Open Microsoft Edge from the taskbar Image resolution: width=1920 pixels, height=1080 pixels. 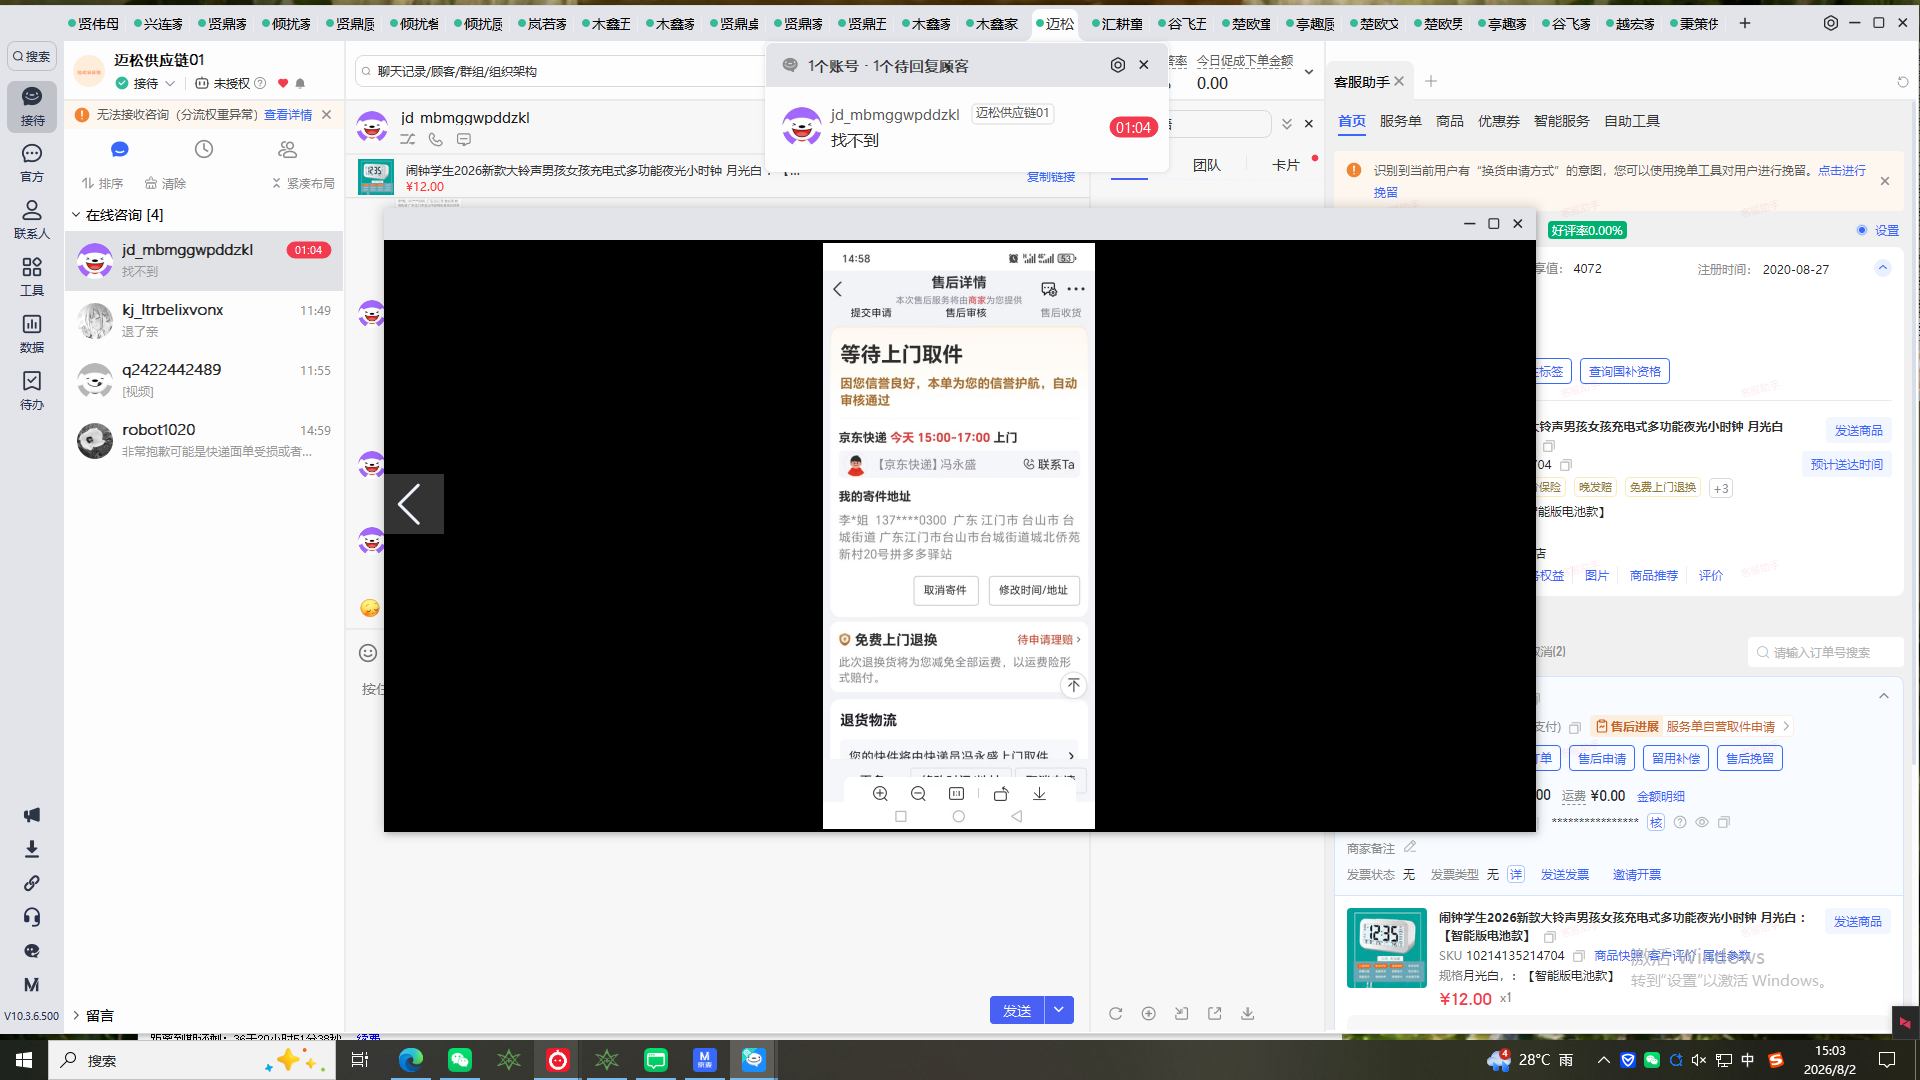point(410,1060)
